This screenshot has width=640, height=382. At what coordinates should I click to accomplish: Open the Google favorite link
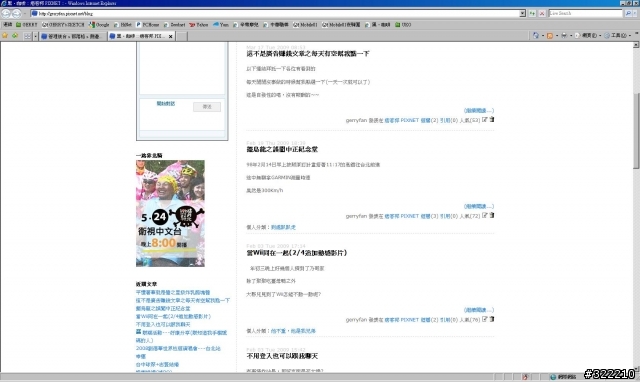pos(99,25)
